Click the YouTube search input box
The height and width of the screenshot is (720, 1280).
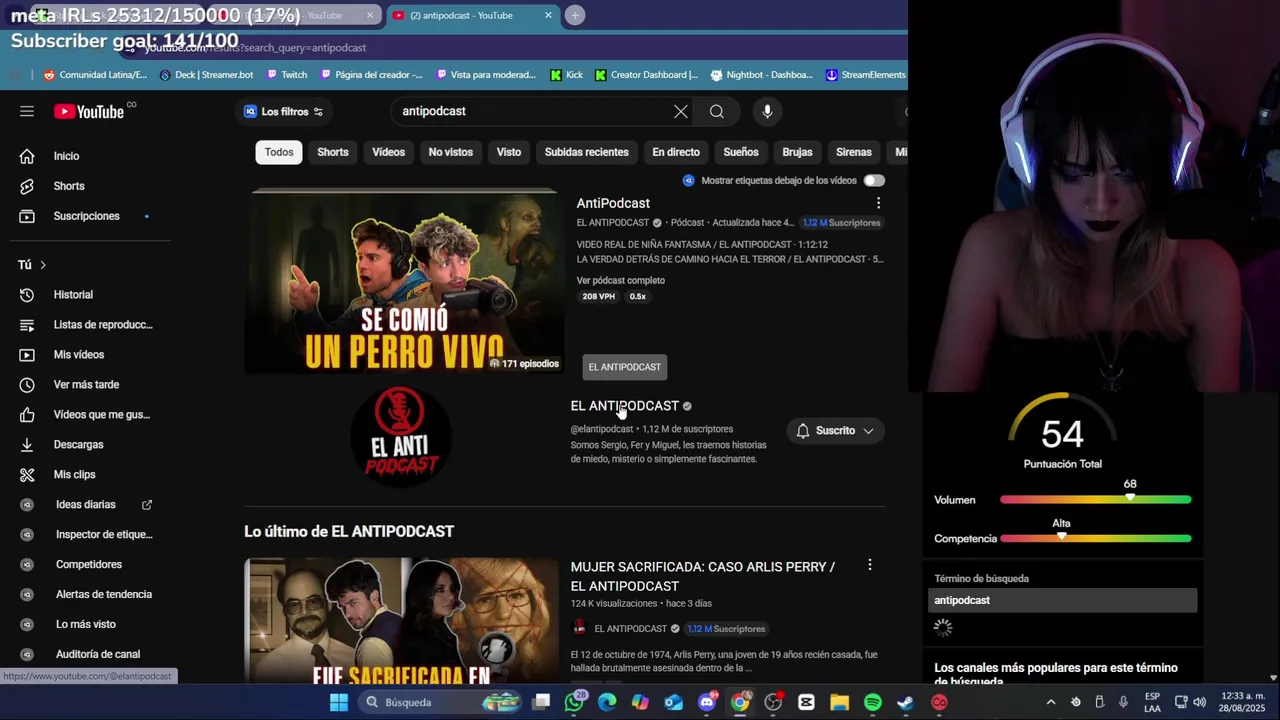[535, 111]
